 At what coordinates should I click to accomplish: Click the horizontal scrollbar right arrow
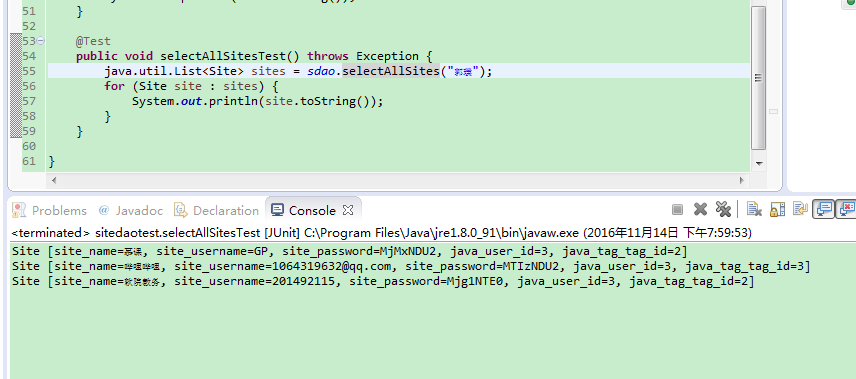point(742,180)
